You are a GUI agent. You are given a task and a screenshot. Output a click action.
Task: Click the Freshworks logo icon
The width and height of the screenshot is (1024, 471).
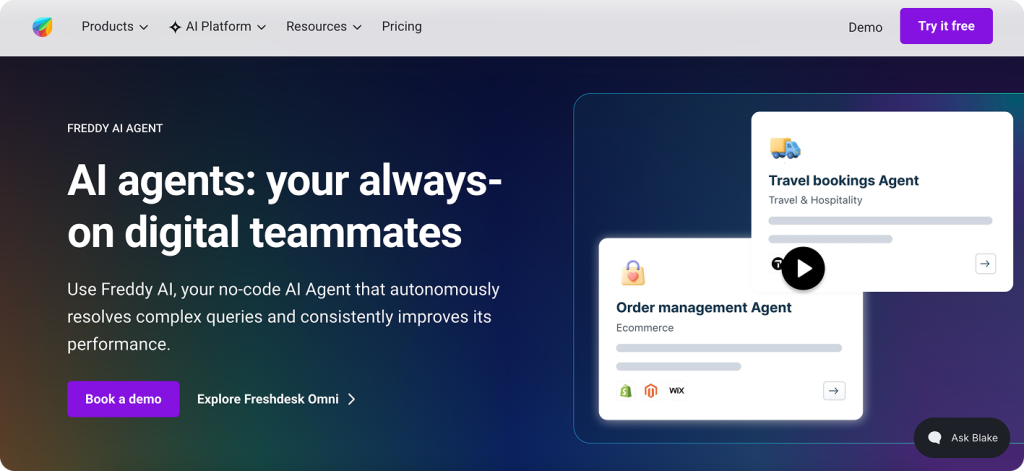[42, 27]
